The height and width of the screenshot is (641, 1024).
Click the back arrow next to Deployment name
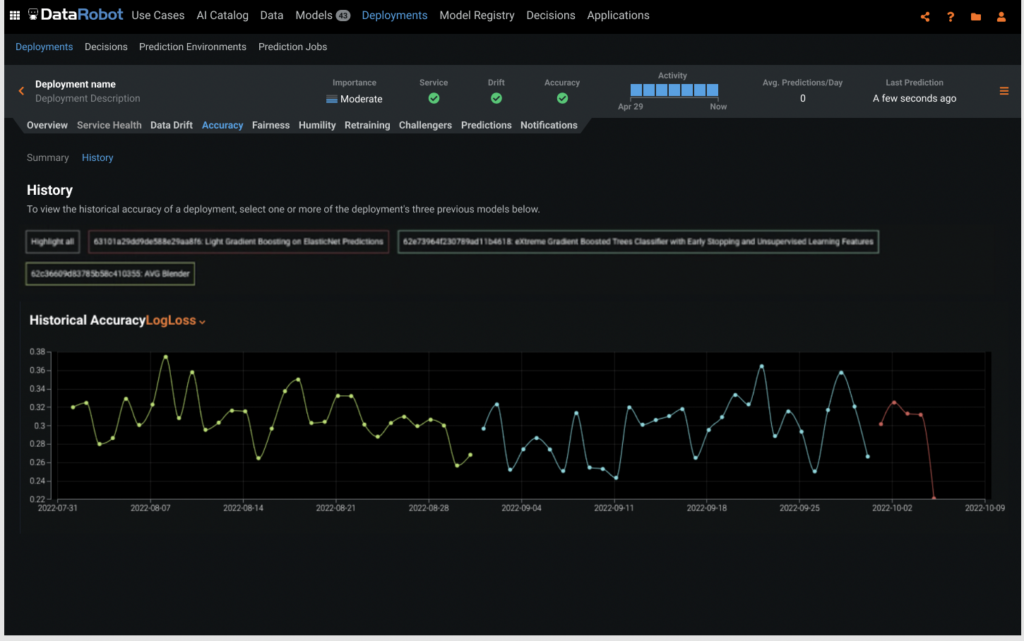tap(20, 90)
